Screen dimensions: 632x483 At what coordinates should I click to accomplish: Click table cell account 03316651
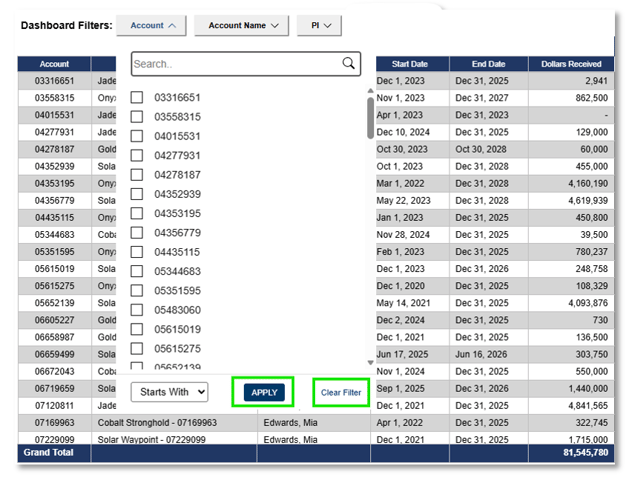[54, 81]
